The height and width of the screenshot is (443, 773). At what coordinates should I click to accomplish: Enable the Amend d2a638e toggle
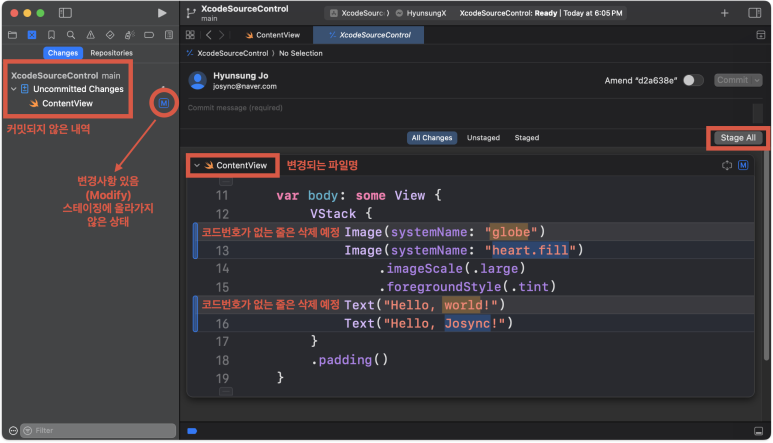point(693,80)
